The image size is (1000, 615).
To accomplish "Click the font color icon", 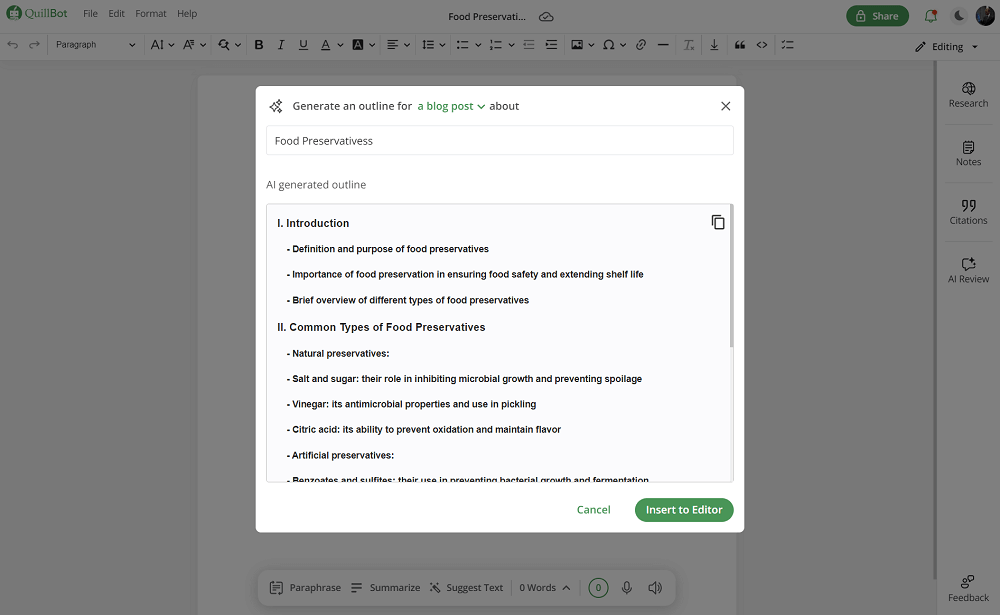I will (325, 45).
